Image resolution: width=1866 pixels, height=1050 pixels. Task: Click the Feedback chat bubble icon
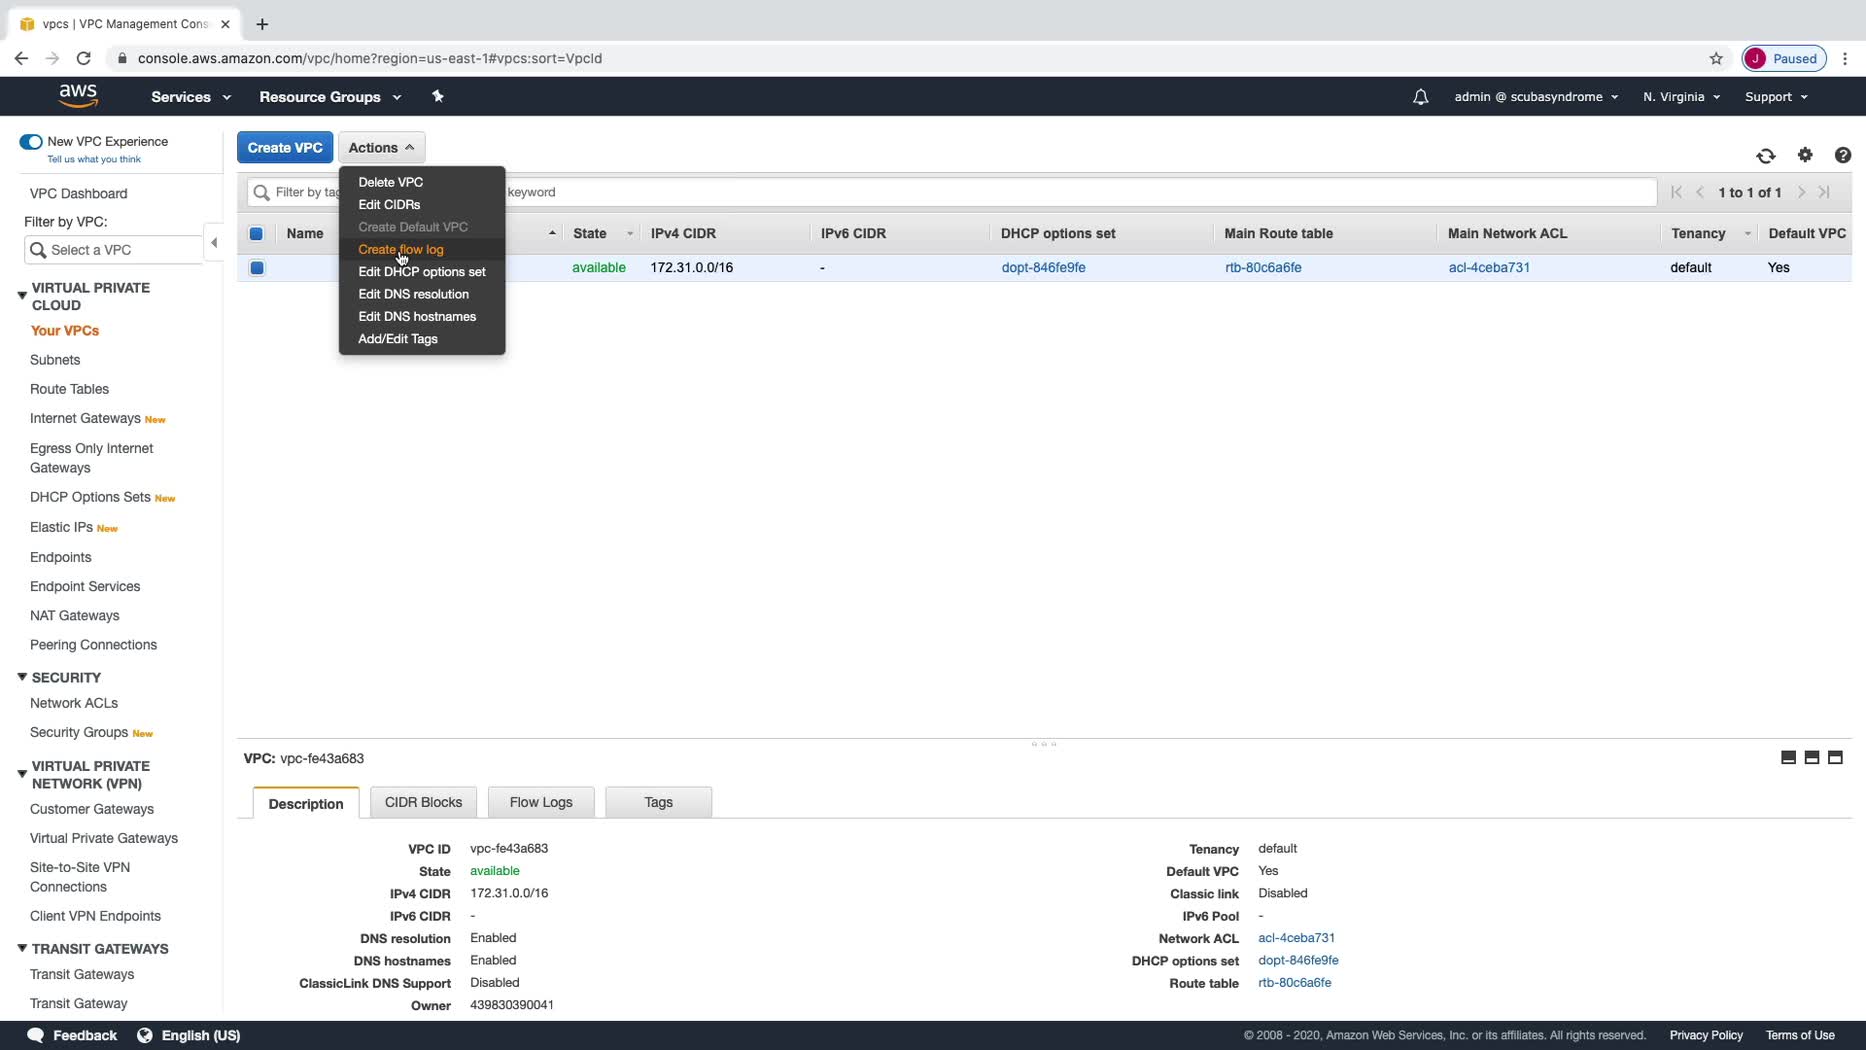tap(36, 1035)
